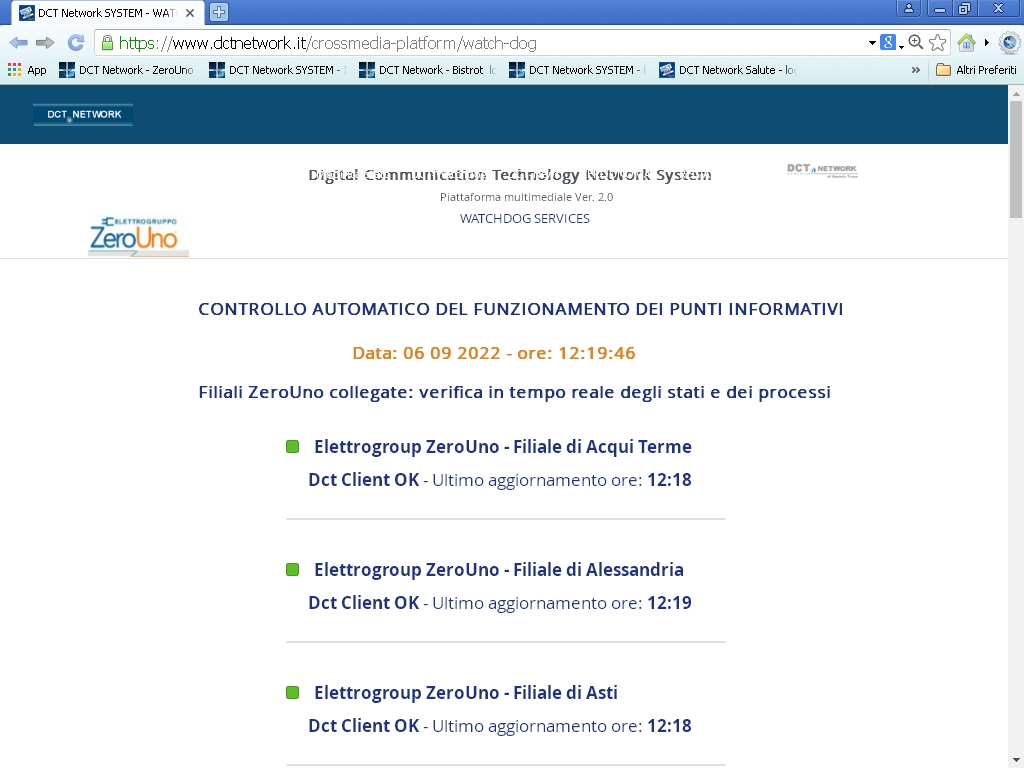Click the green status square for Acqui Terme
Image resolution: width=1024 pixels, height=768 pixels.
click(293, 447)
